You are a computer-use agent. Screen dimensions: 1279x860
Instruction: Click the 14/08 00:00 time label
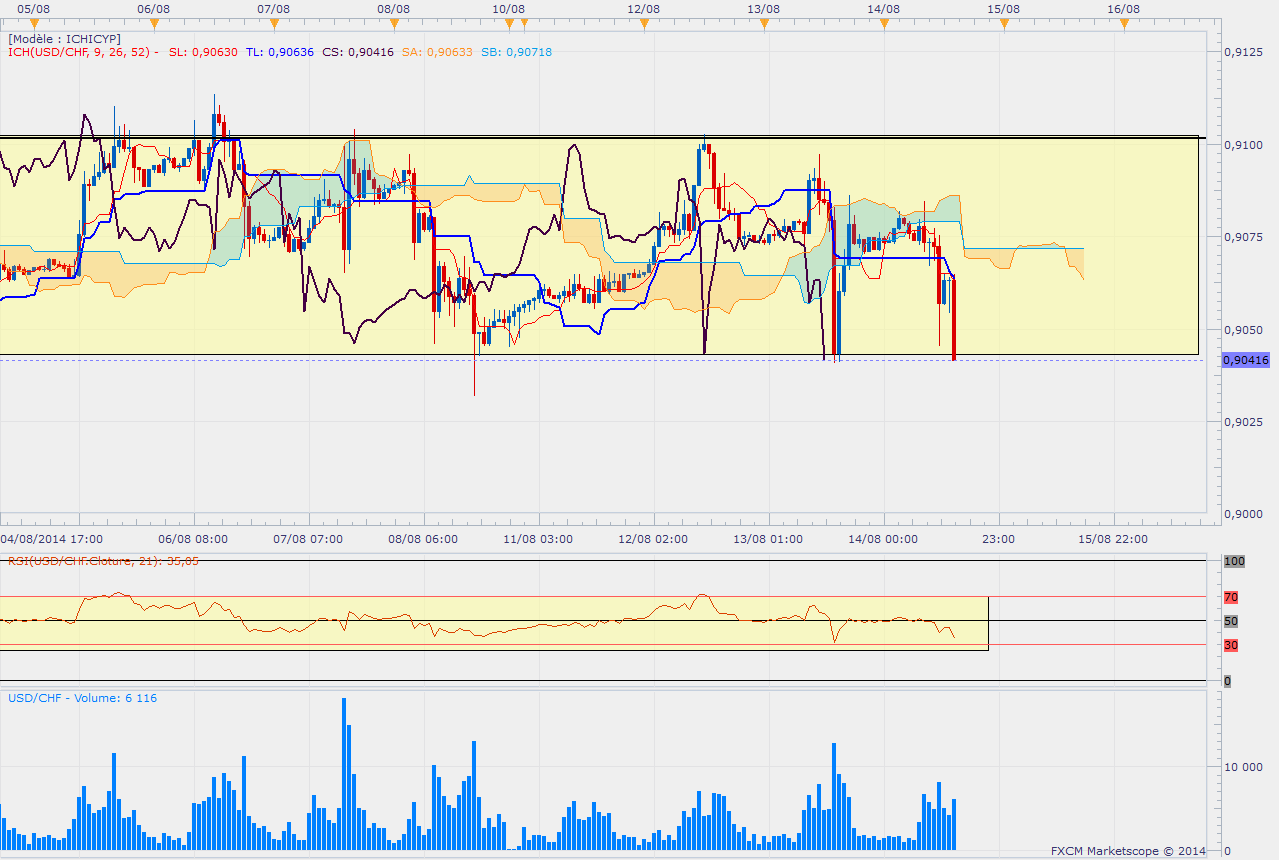(883, 538)
